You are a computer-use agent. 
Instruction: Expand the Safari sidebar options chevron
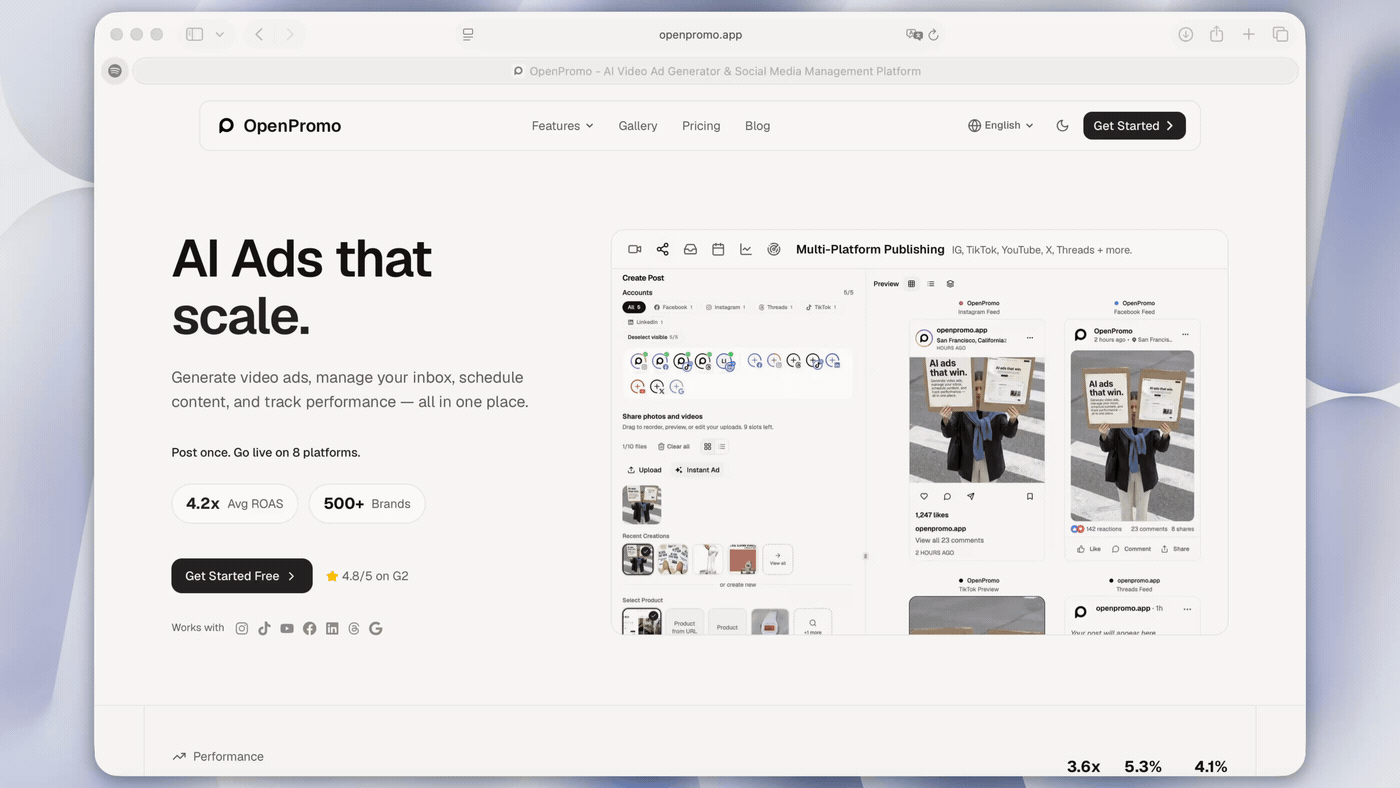click(x=219, y=34)
